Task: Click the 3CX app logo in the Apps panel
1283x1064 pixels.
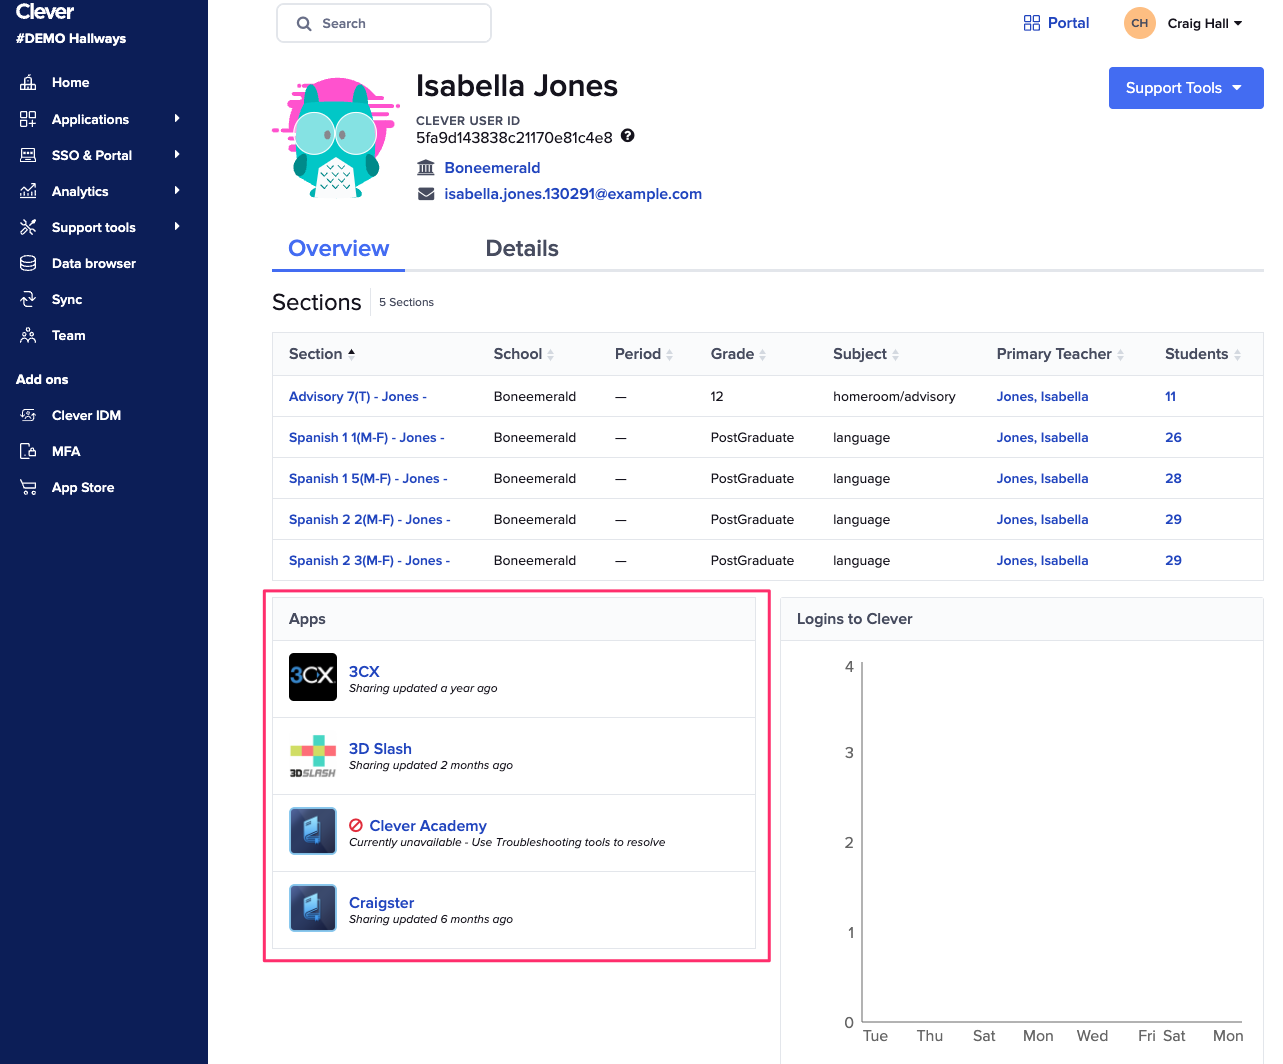Action: tap(313, 677)
